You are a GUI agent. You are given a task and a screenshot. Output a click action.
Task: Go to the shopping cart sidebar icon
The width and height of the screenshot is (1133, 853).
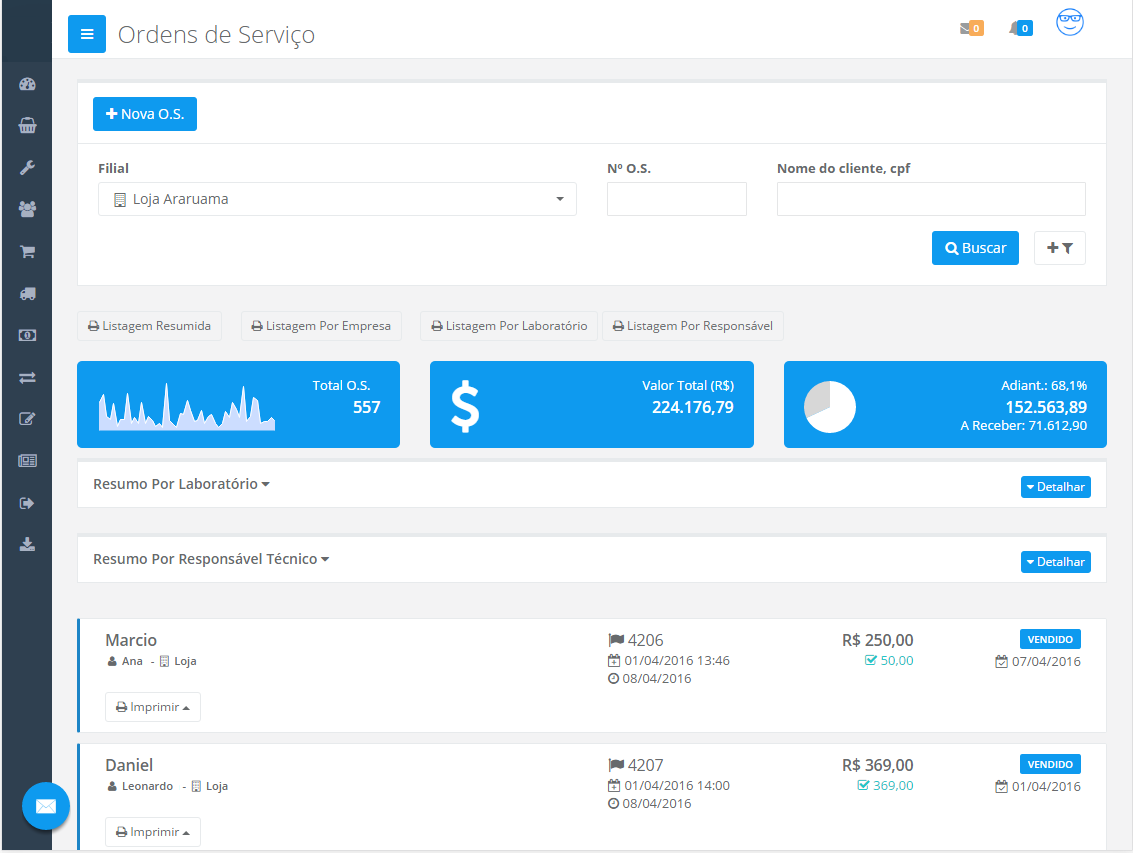27,252
